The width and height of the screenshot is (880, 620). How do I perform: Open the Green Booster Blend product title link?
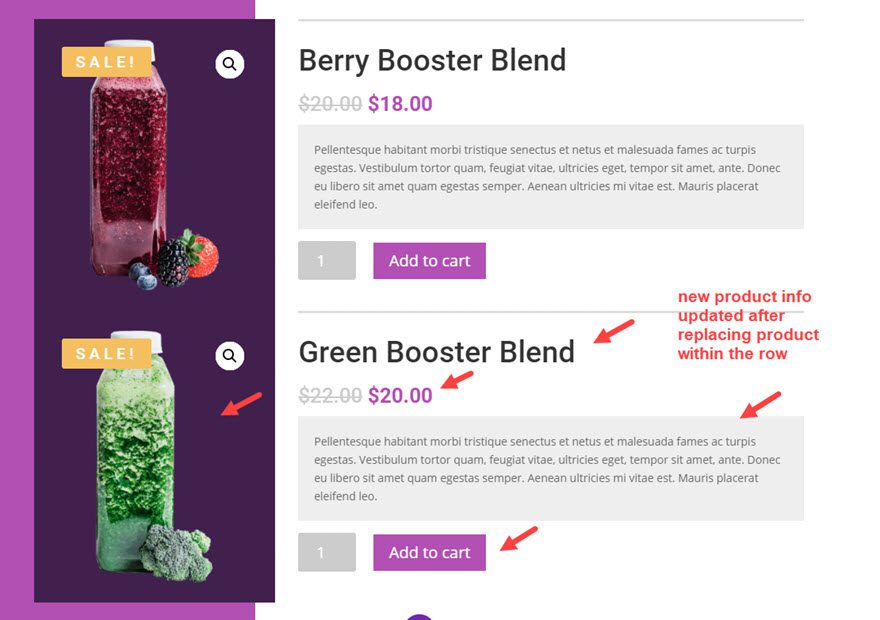coord(437,352)
